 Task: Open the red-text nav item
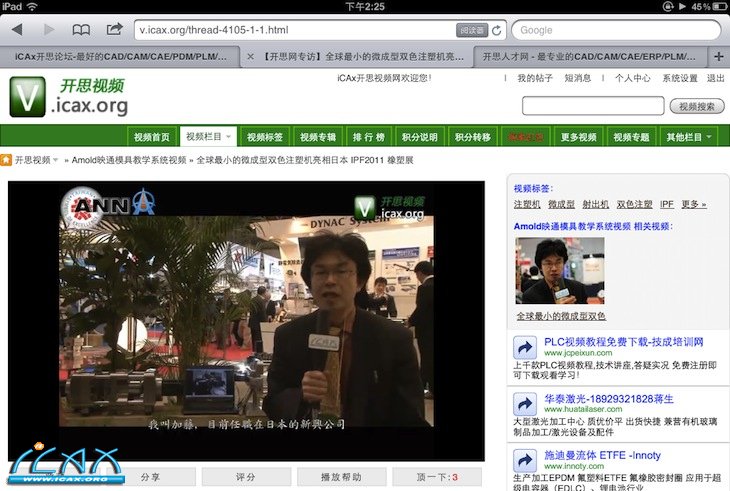click(526, 137)
